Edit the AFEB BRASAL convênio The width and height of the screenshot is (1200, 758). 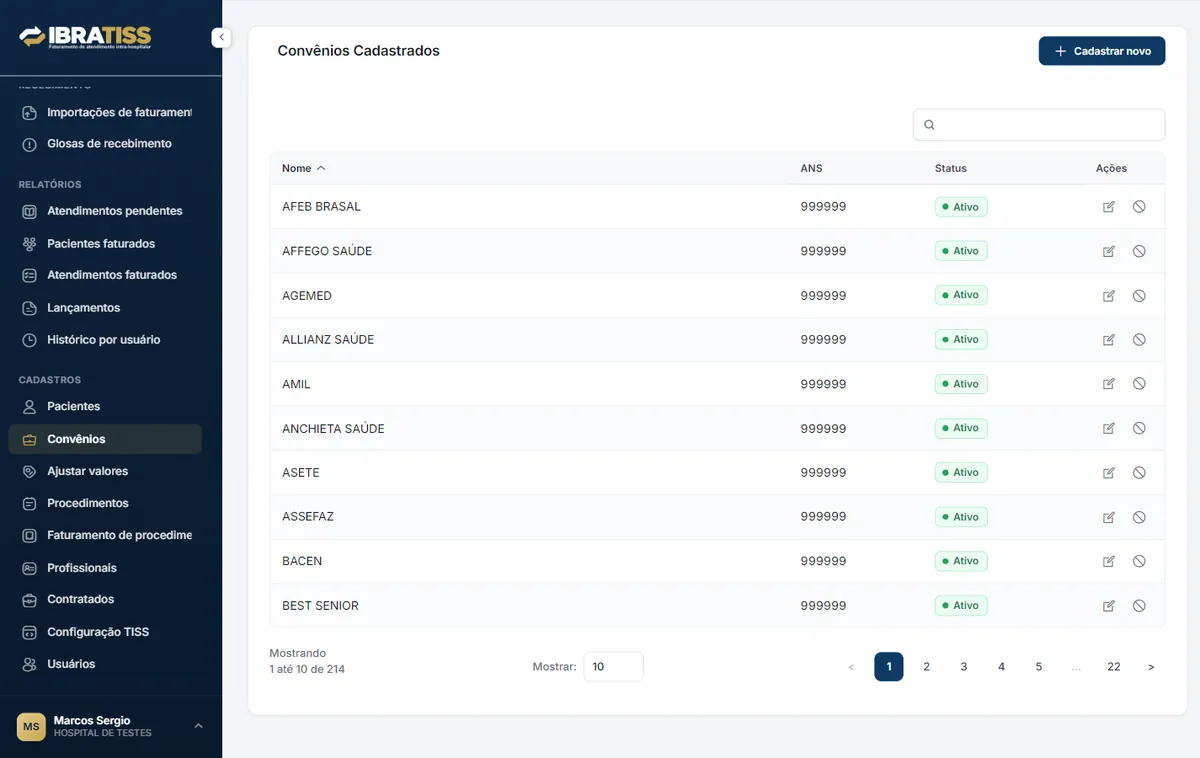point(1108,207)
